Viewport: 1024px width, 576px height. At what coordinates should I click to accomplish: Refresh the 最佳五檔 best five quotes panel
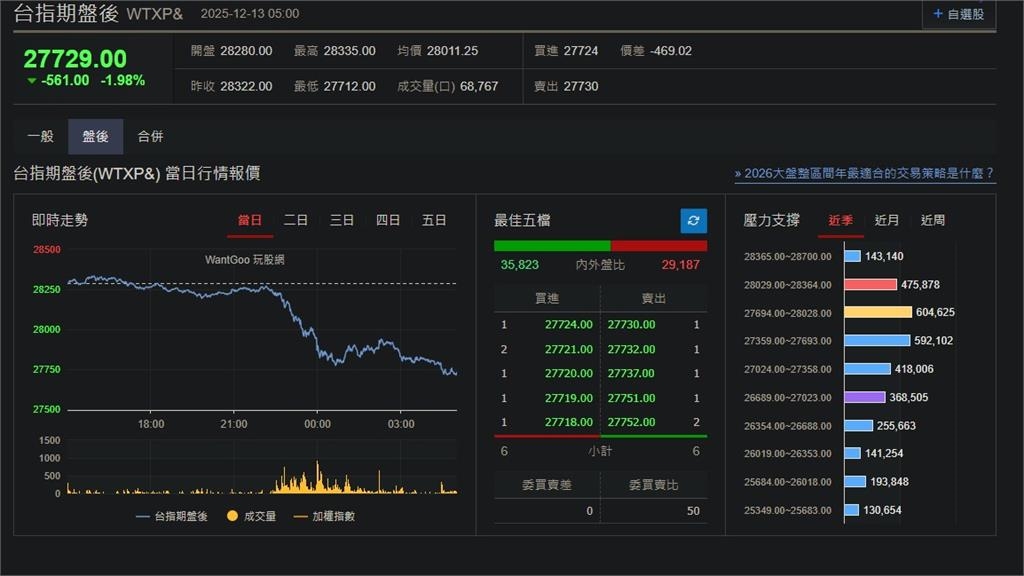click(x=694, y=220)
